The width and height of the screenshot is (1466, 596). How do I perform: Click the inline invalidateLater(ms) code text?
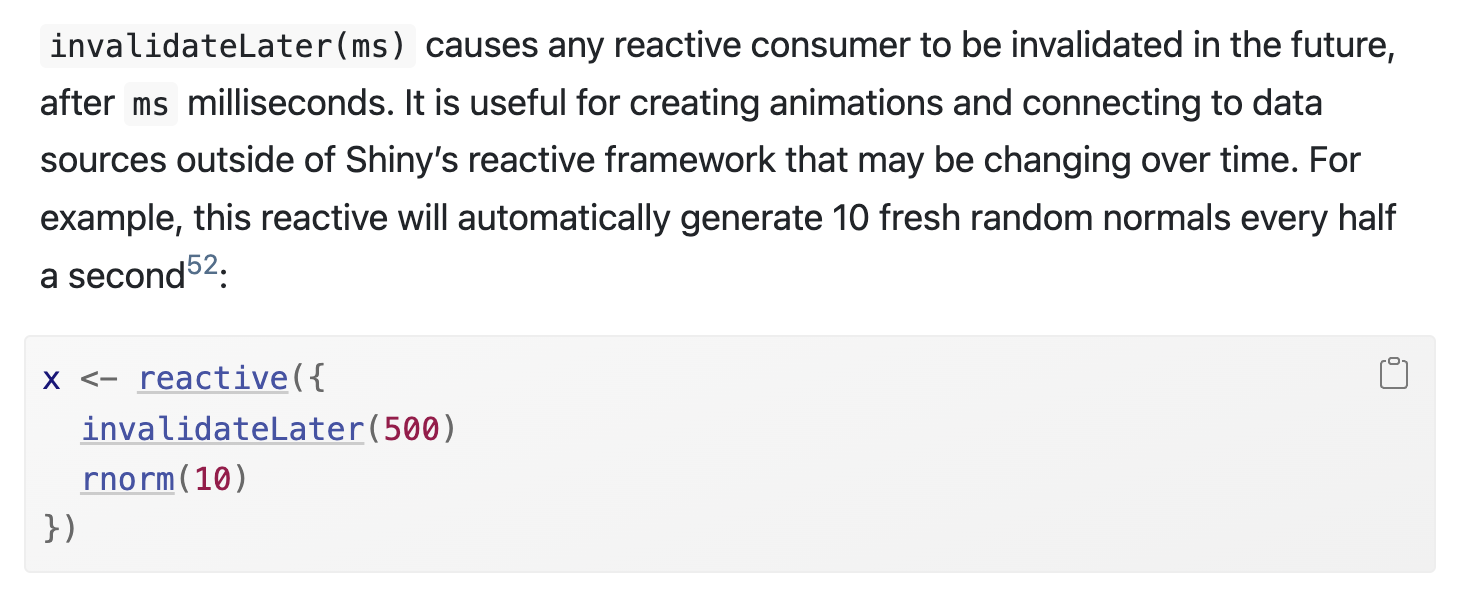point(227,46)
